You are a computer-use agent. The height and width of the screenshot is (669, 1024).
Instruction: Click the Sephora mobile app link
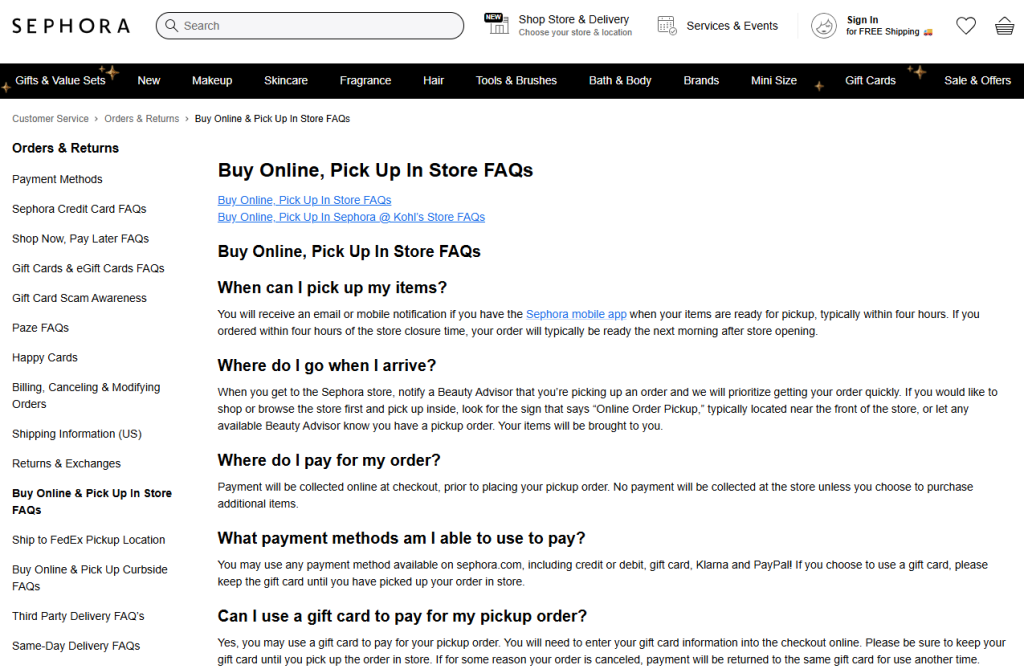(x=576, y=313)
